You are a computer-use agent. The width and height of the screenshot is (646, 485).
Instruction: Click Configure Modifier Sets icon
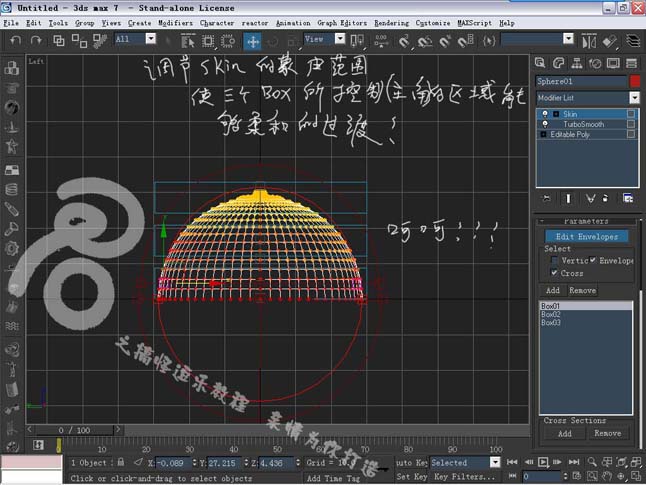[x=628, y=199]
